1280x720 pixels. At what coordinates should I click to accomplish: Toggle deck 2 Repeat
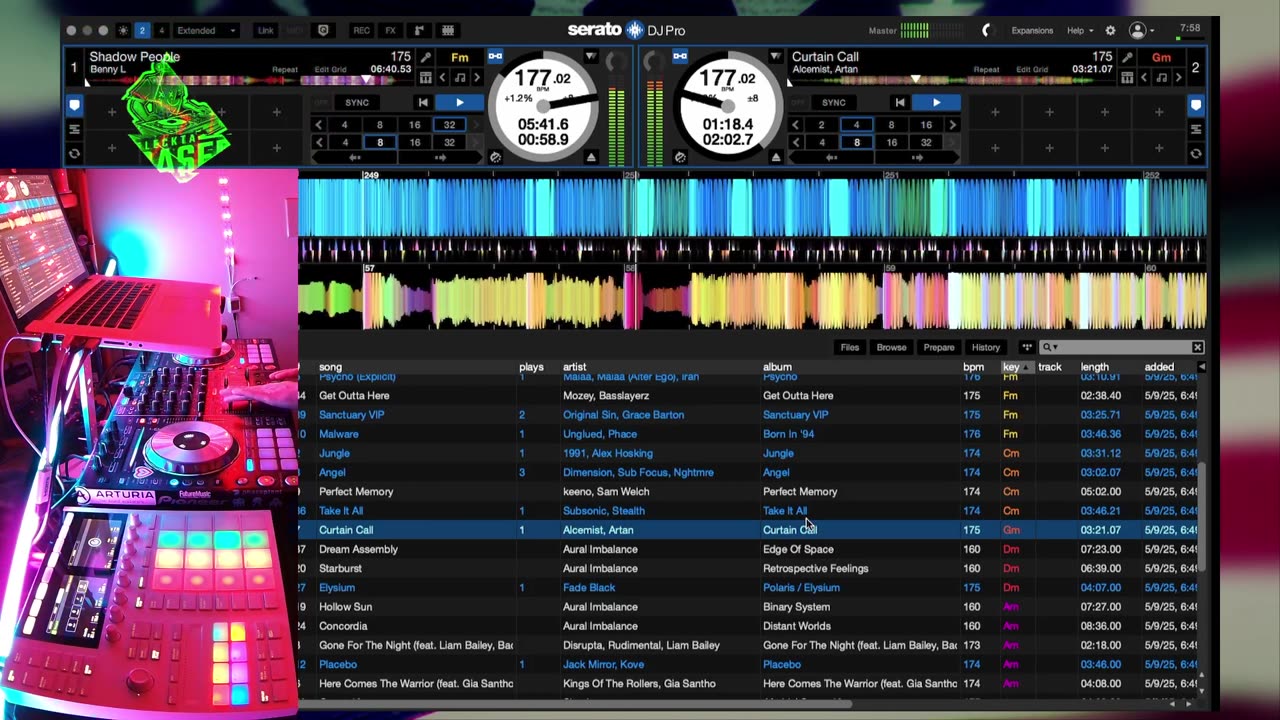click(x=987, y=69)
